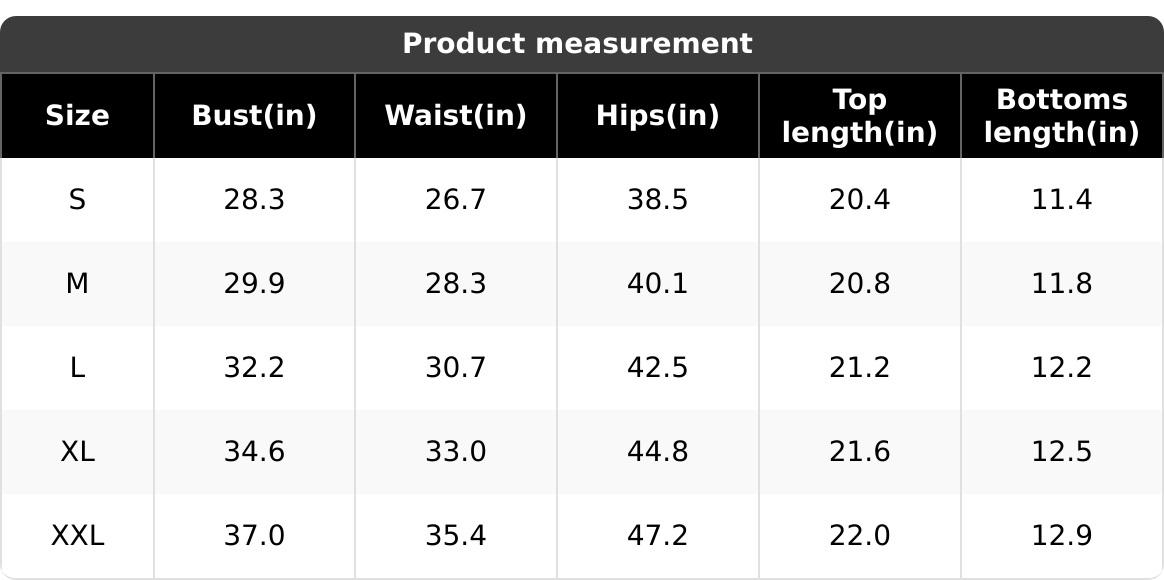Screen dimensions: 1164x580
Task: Click the XL size row label
Action: pos(77,452)
